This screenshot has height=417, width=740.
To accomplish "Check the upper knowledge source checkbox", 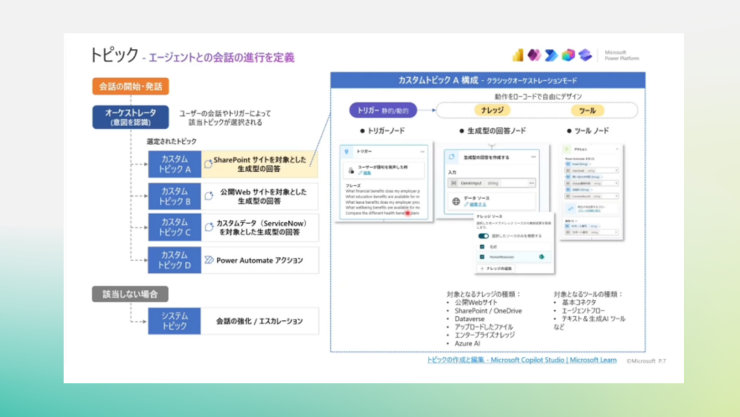I will 482,247.
